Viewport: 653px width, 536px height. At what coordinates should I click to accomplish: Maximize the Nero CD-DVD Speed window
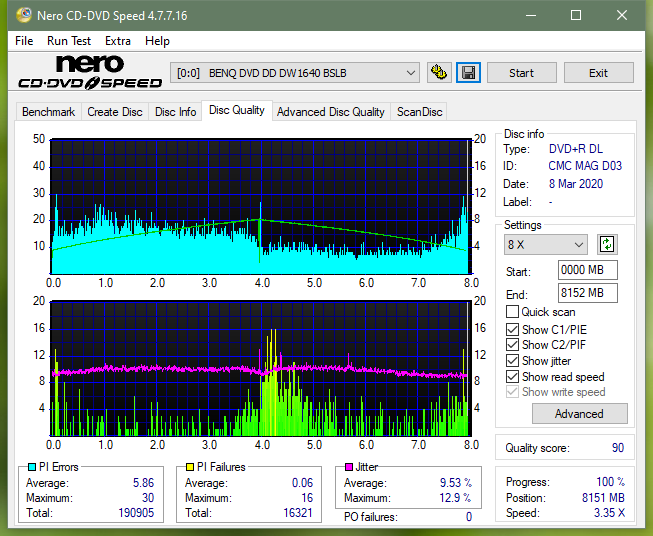(x=576, y=15)
